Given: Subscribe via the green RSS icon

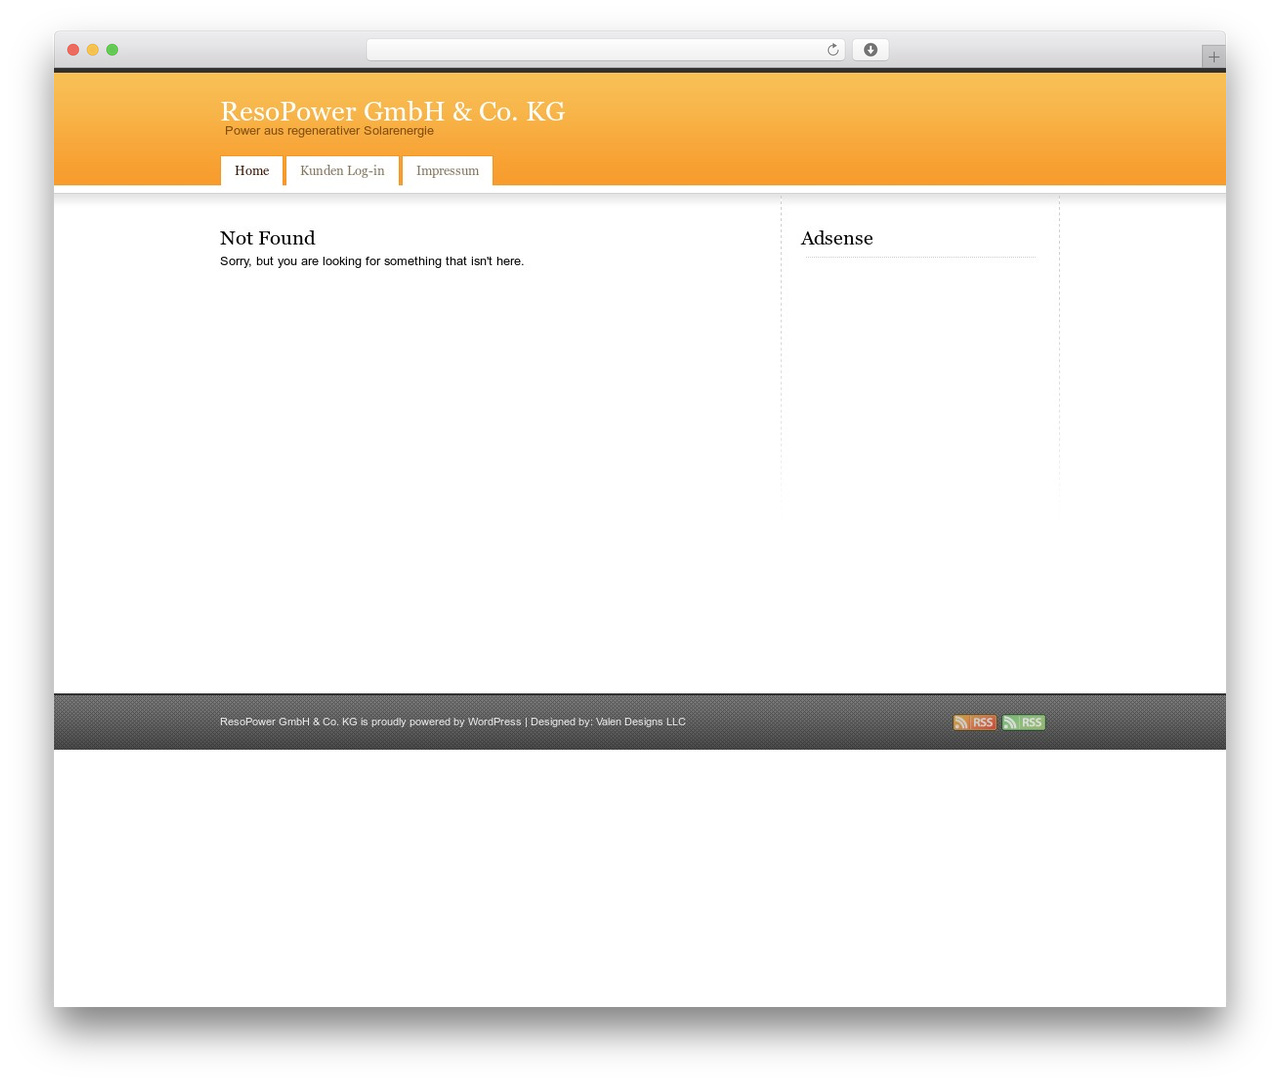Looking at the screenshot, I should [1023, 722].
